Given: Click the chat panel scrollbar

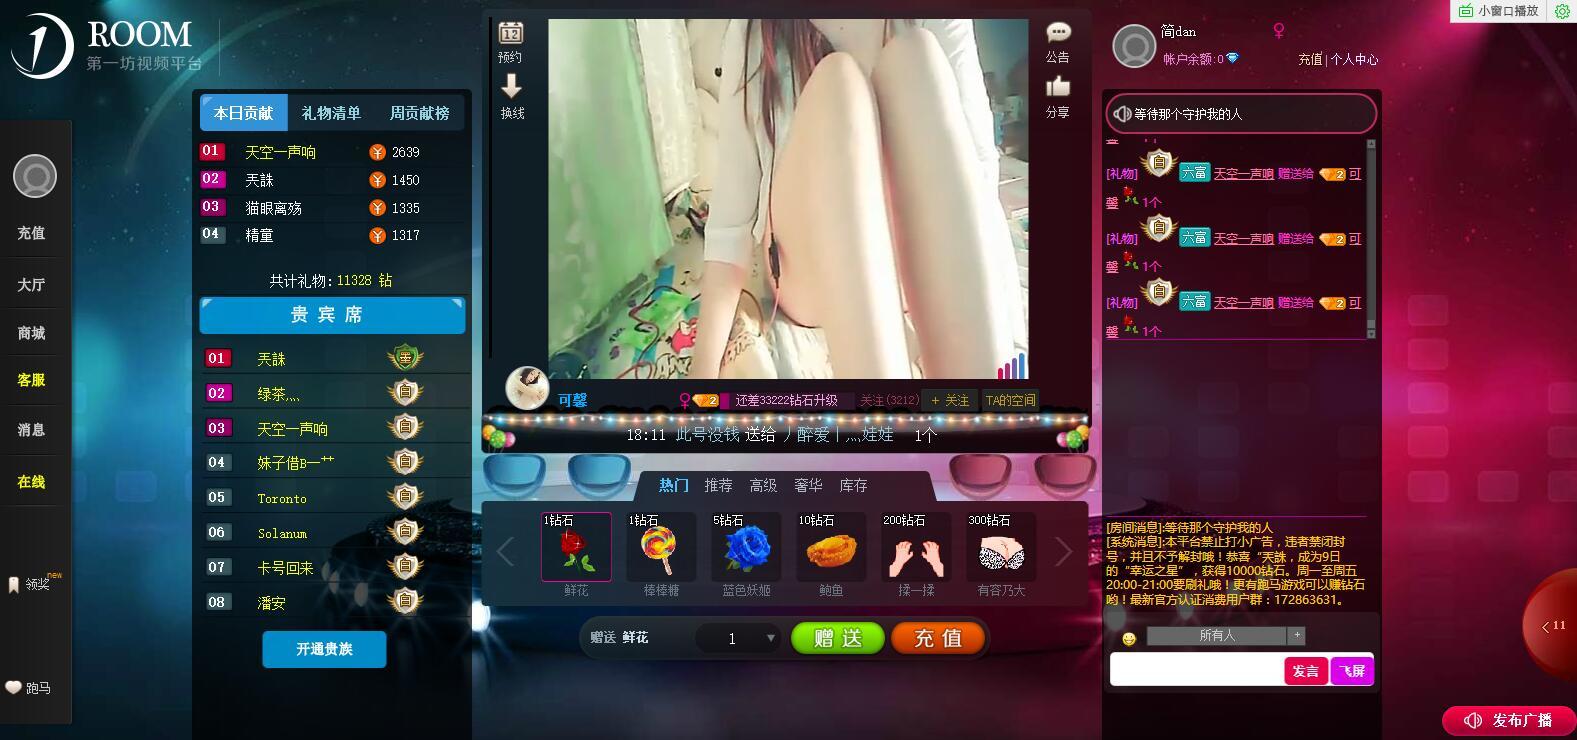Looking at the screenshot, I should [x=1371, y=238].
